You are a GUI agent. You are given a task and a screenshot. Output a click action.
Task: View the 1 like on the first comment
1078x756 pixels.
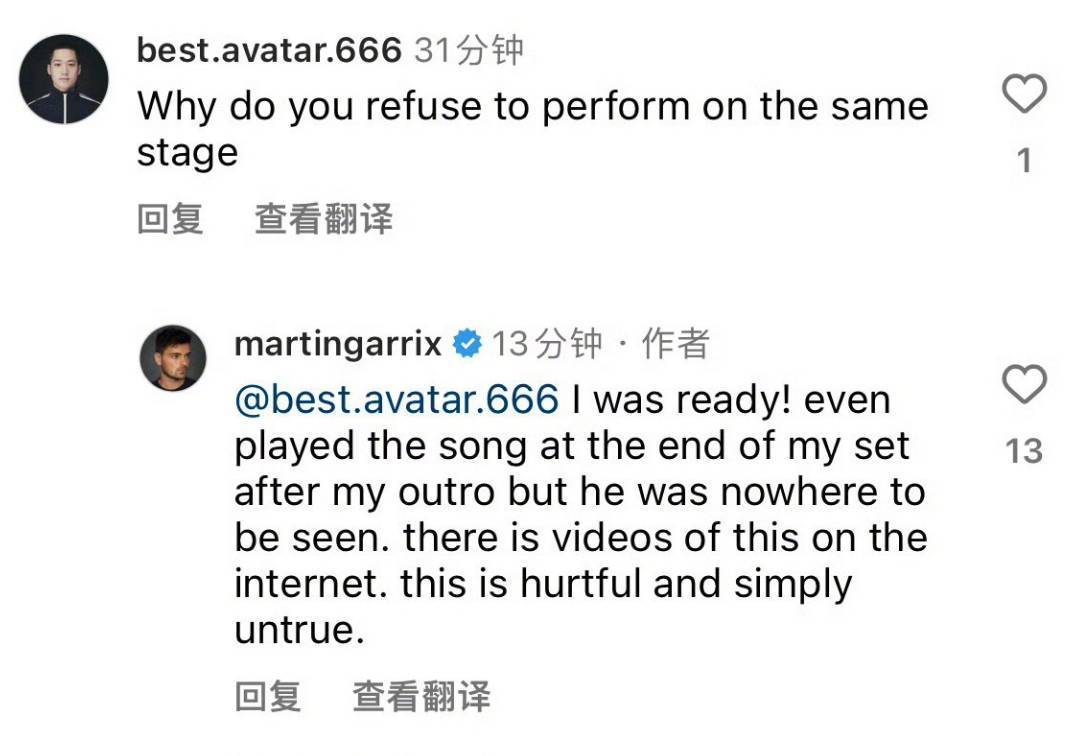point(1023,160)
